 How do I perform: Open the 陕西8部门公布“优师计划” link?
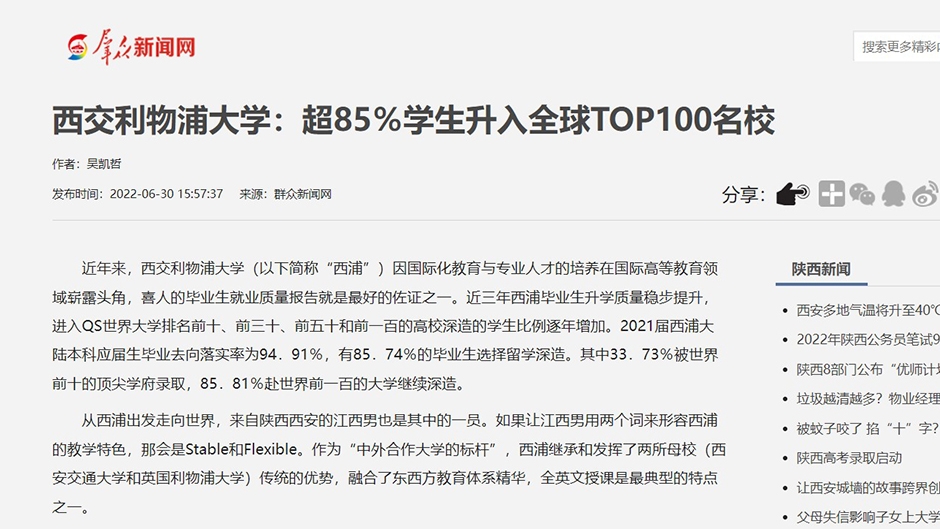[x=867, y=369]
